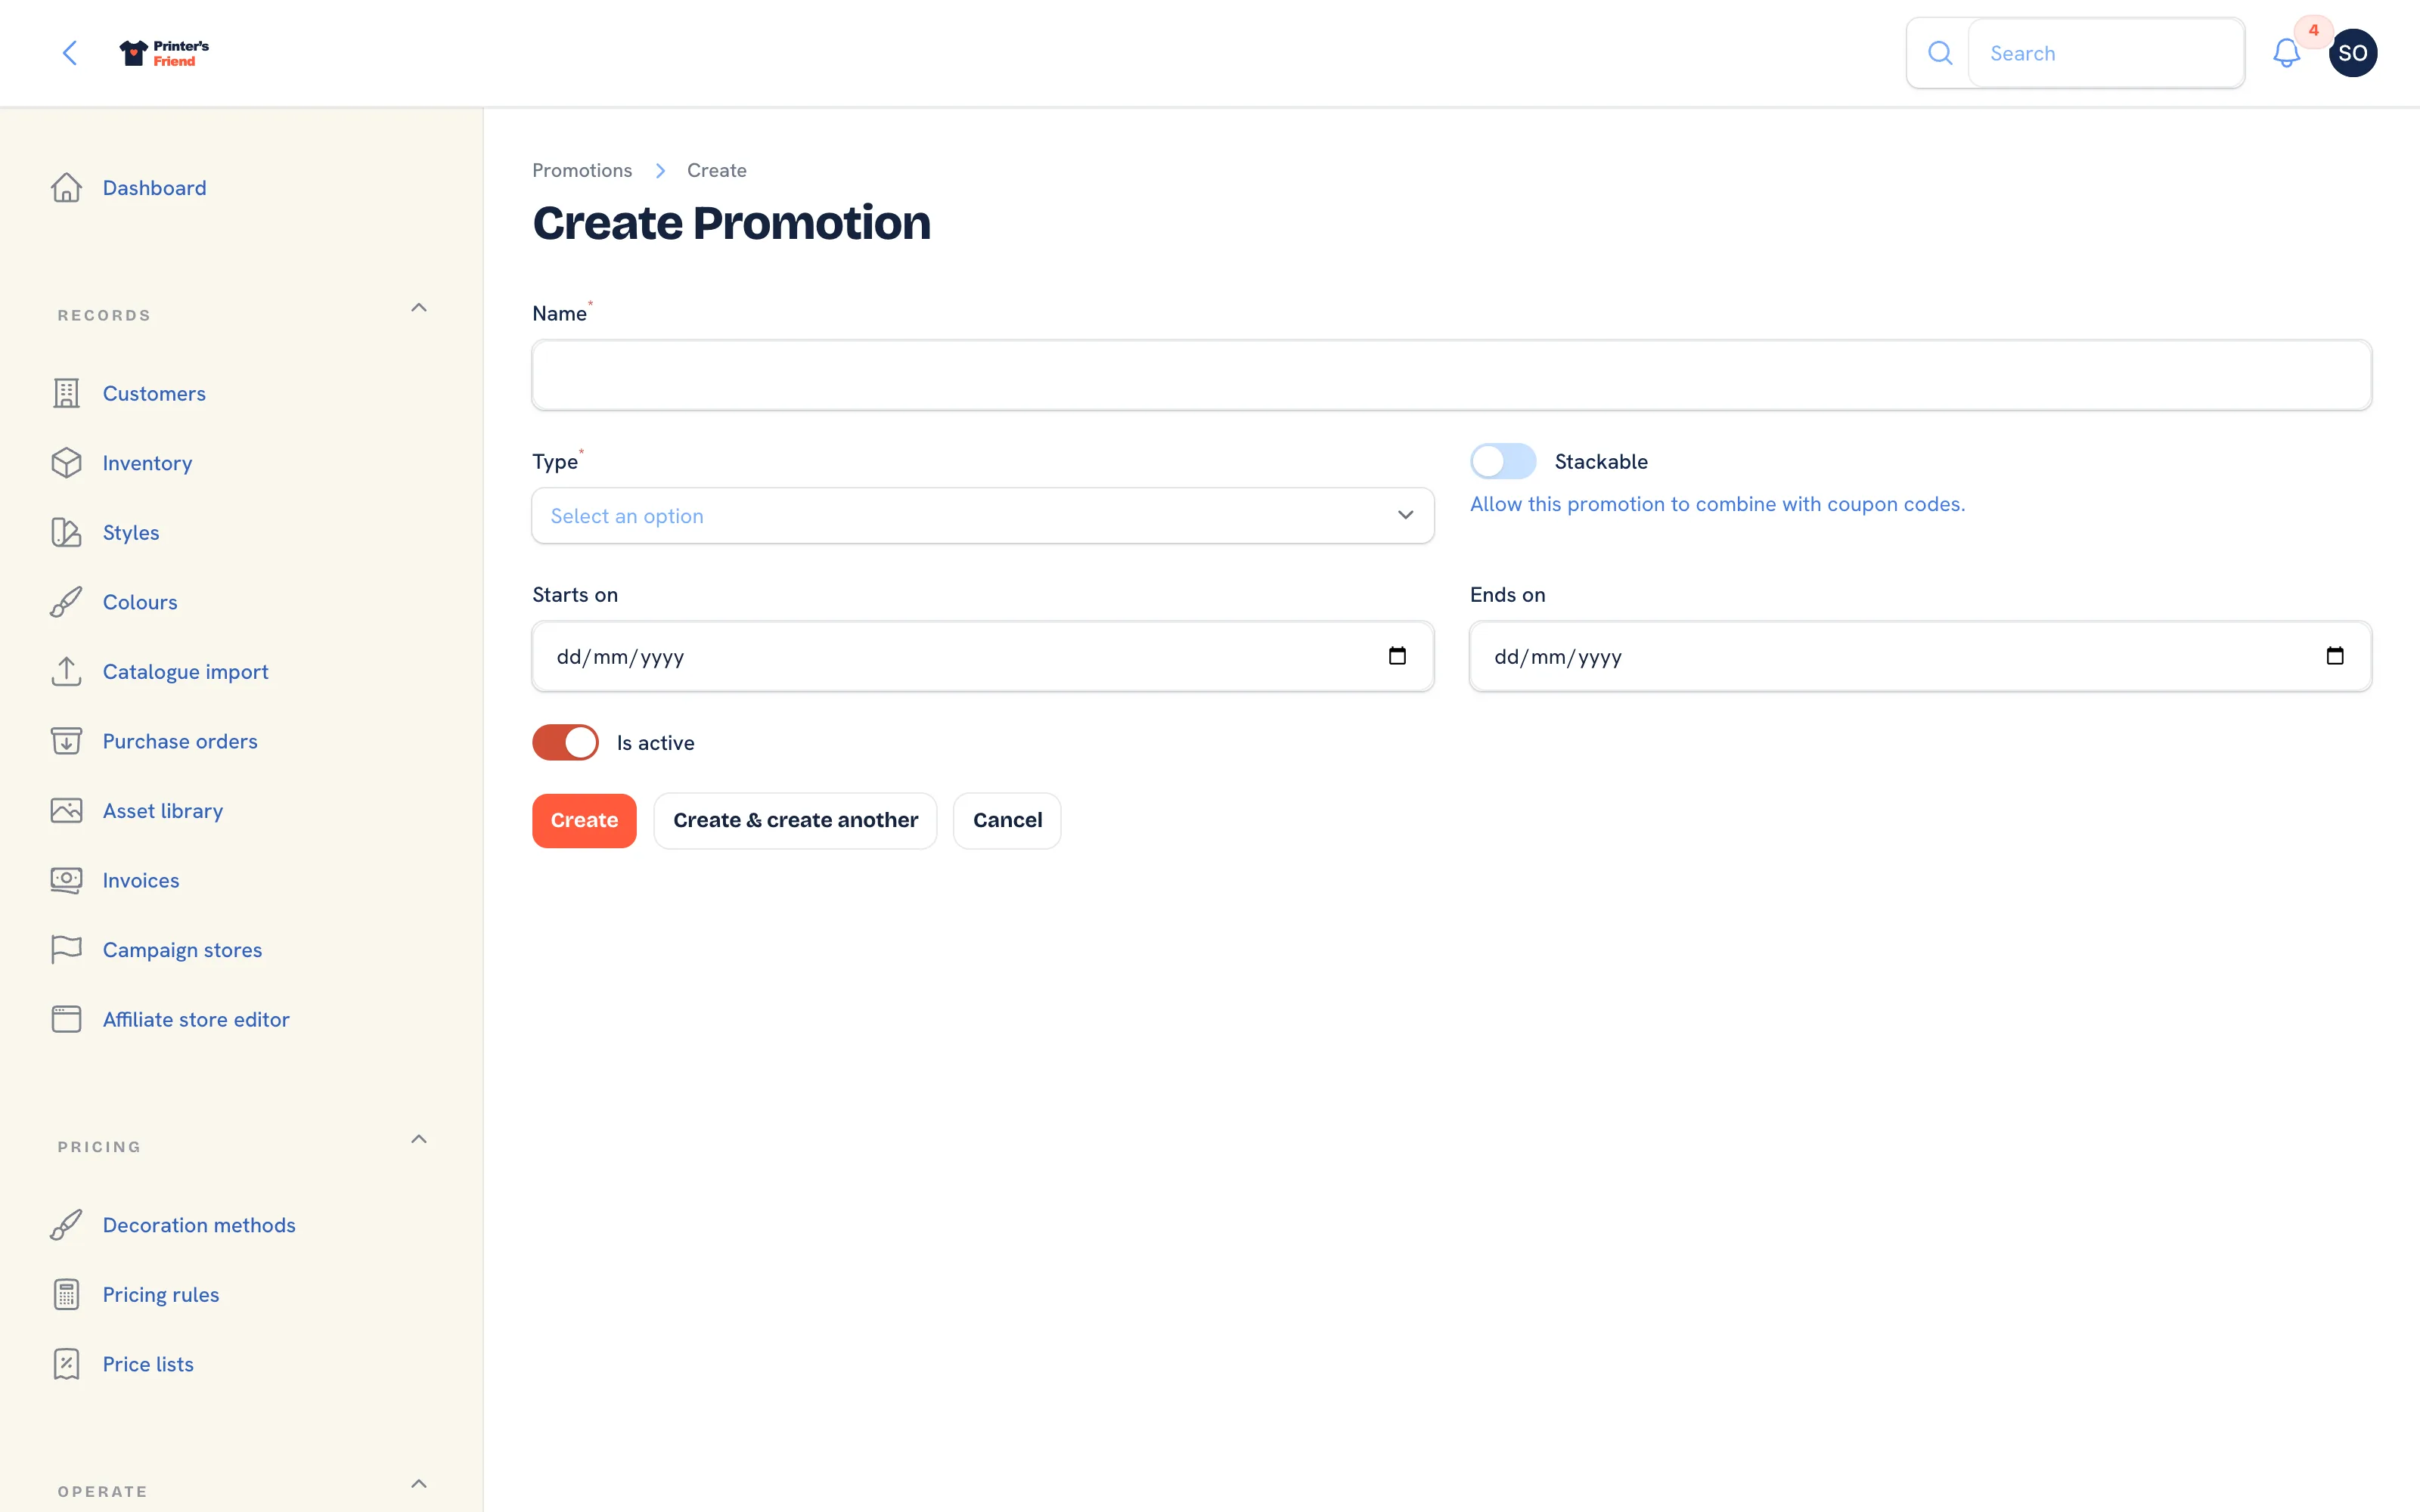This screenshot has width=2420, height=1512.
Task: Click the Pricing rules calculator icon
Action: click(x=67, y=1294)
